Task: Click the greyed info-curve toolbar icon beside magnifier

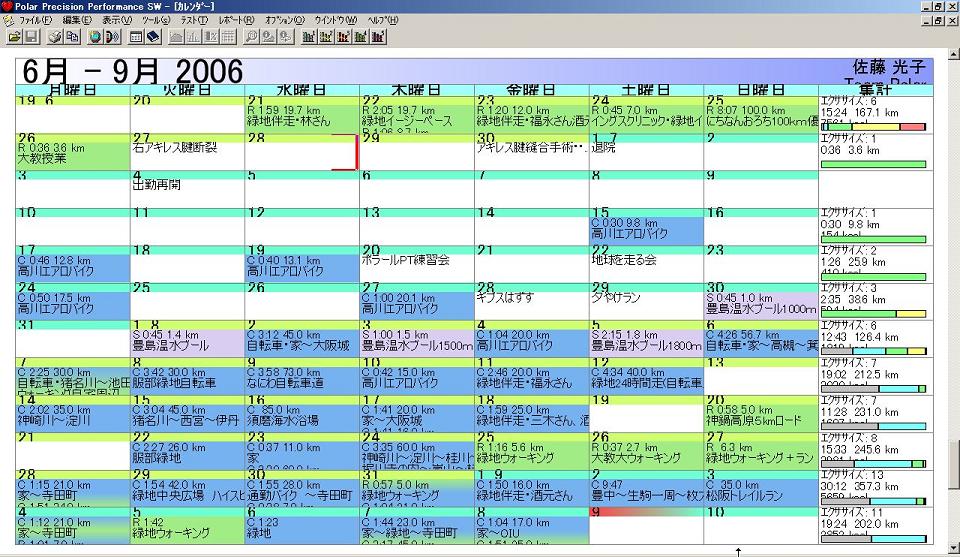Action: [x=268, y=37]
